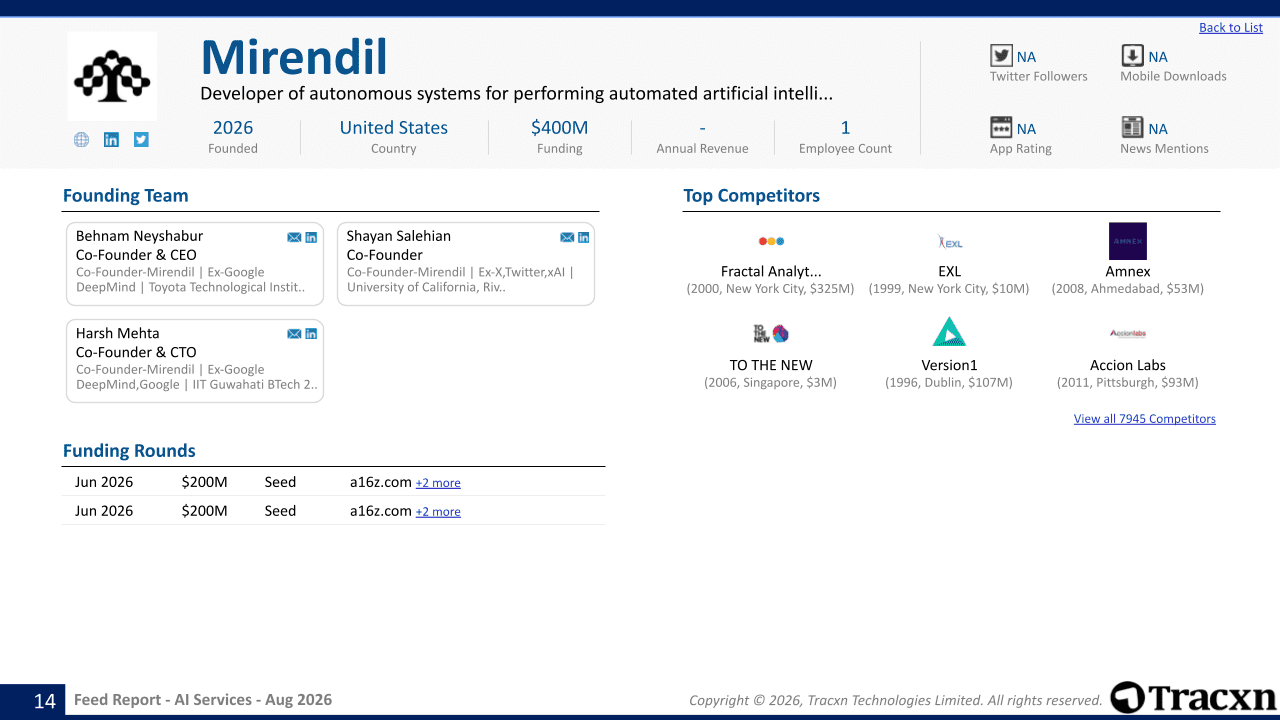Click the Tracxn logo in footer
Screen dimensions: 1280x720
(1194, 697)
